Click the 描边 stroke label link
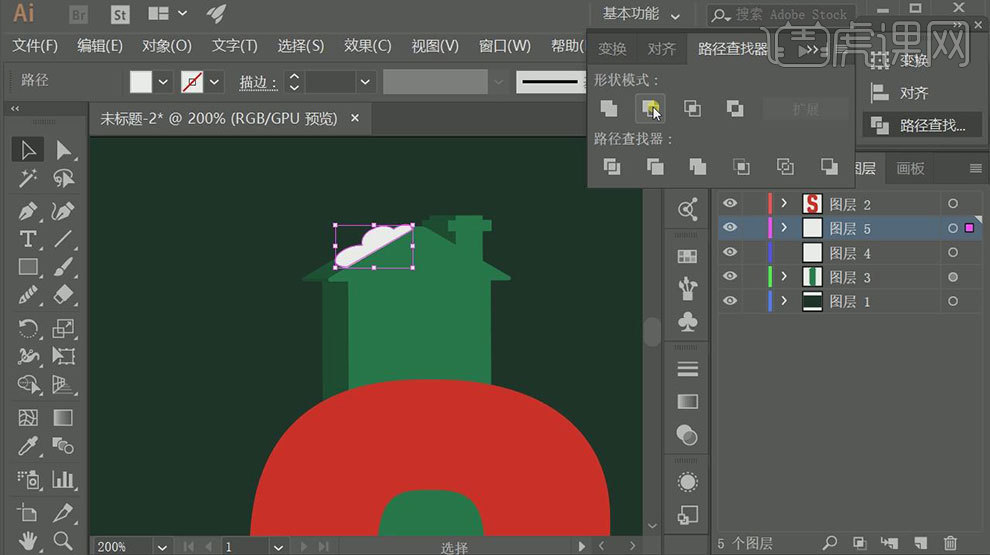990x555 pixels. (257, 82)
